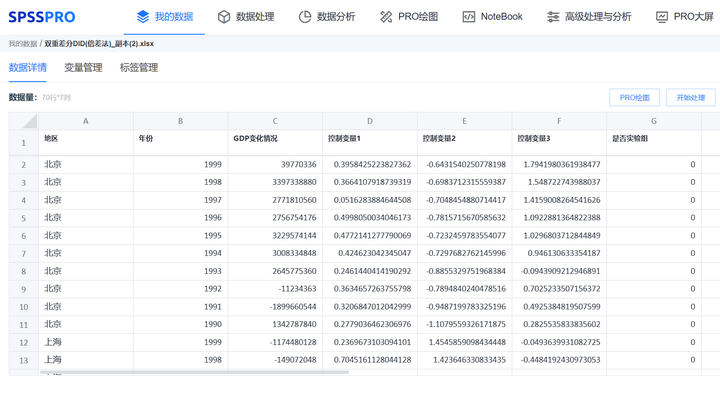This screenshot has height=395, width=720.
Task: Click the horizontal scrollbar under the table
Action: pos(194,372)
